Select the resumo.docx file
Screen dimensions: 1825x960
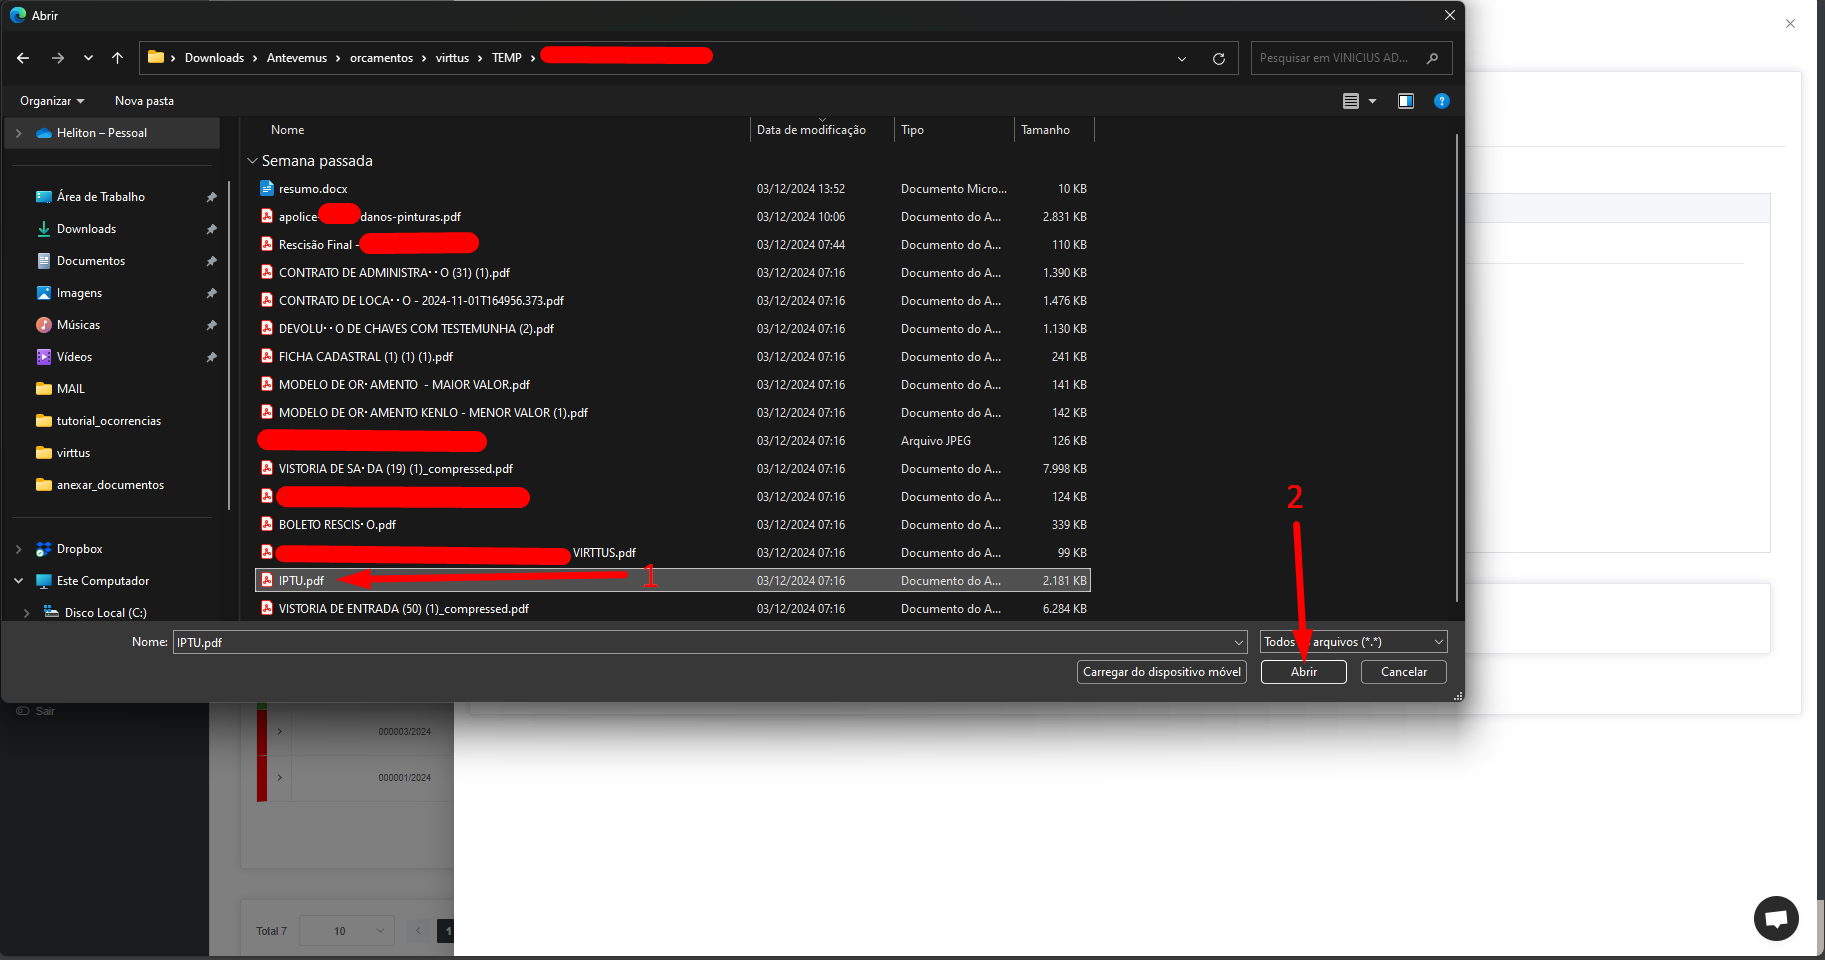(x=313, y=189)
